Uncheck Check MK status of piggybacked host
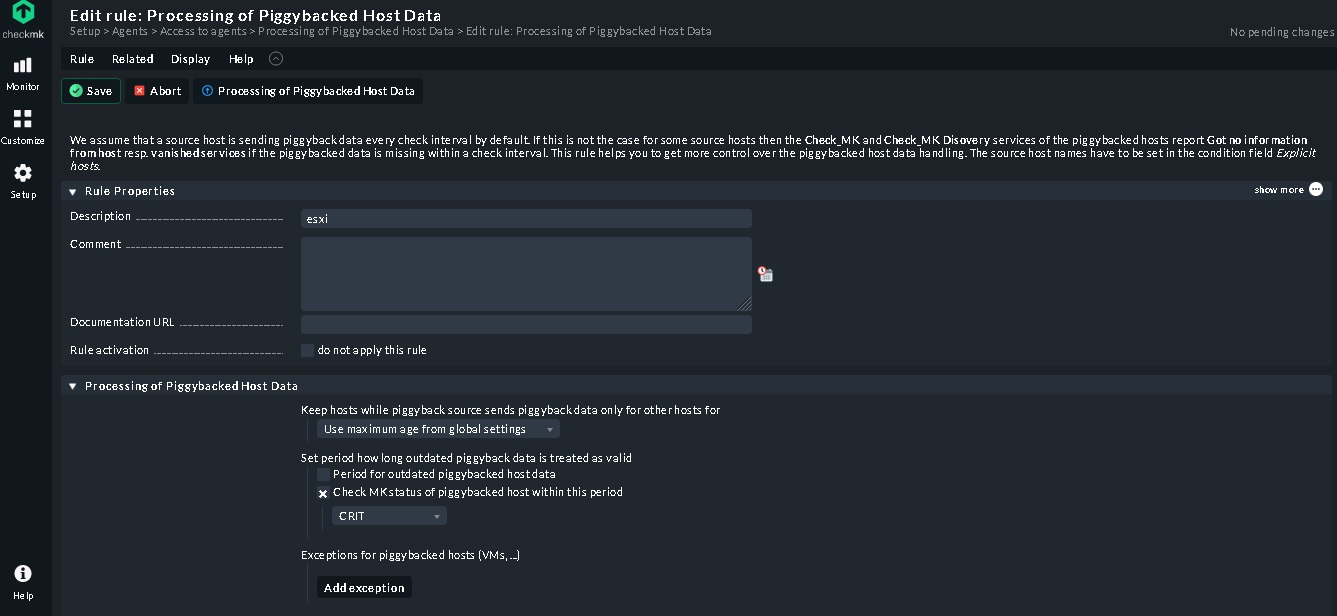Viewport: 1337px width, 616px height. click(323, 493)
